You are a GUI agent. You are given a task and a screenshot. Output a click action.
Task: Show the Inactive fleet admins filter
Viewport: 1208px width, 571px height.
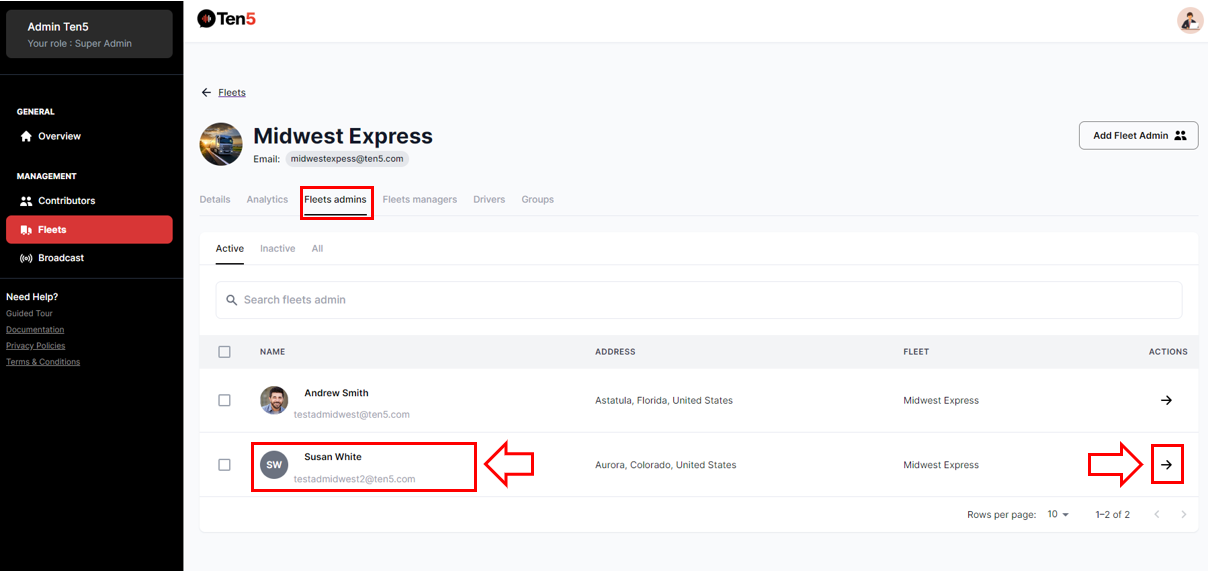click(277, 249)
